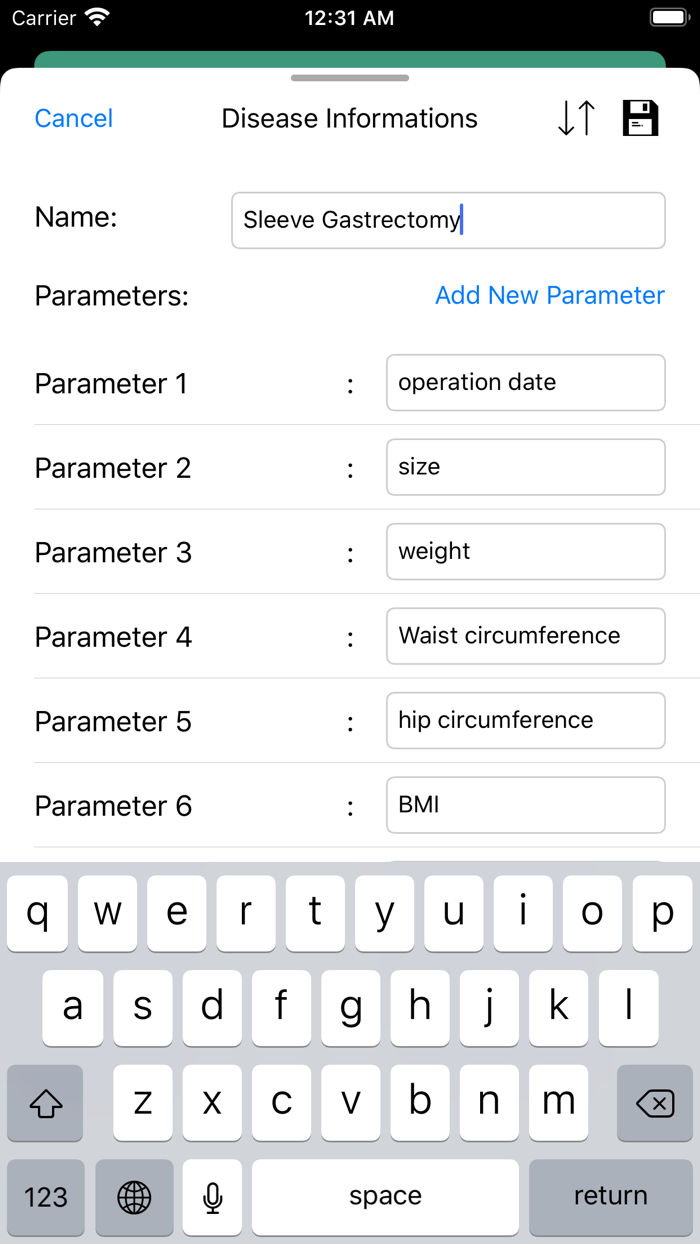
Task: Select the weight field for Parameter 3
Action: [x=525, y=551]
